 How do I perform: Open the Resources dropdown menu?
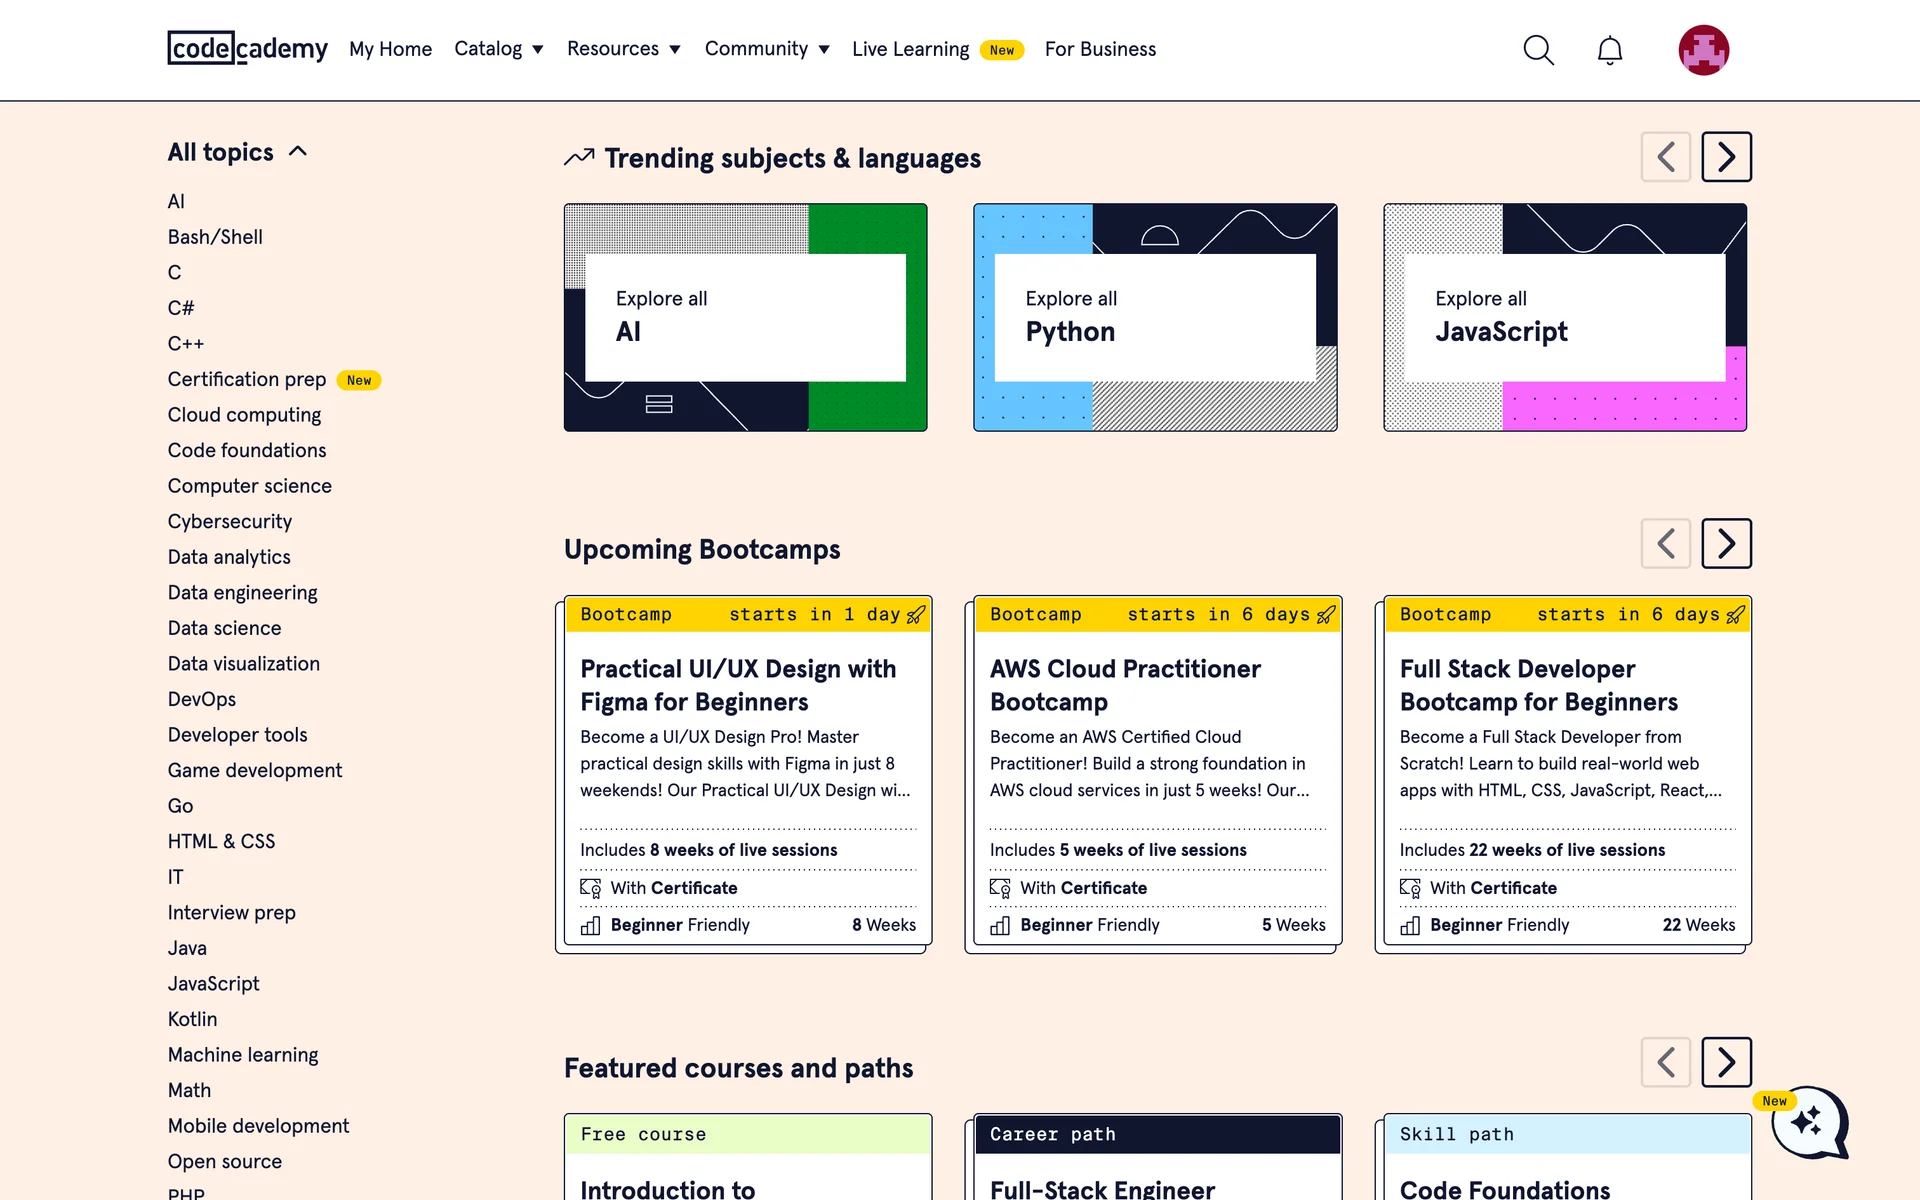(623, 49)
